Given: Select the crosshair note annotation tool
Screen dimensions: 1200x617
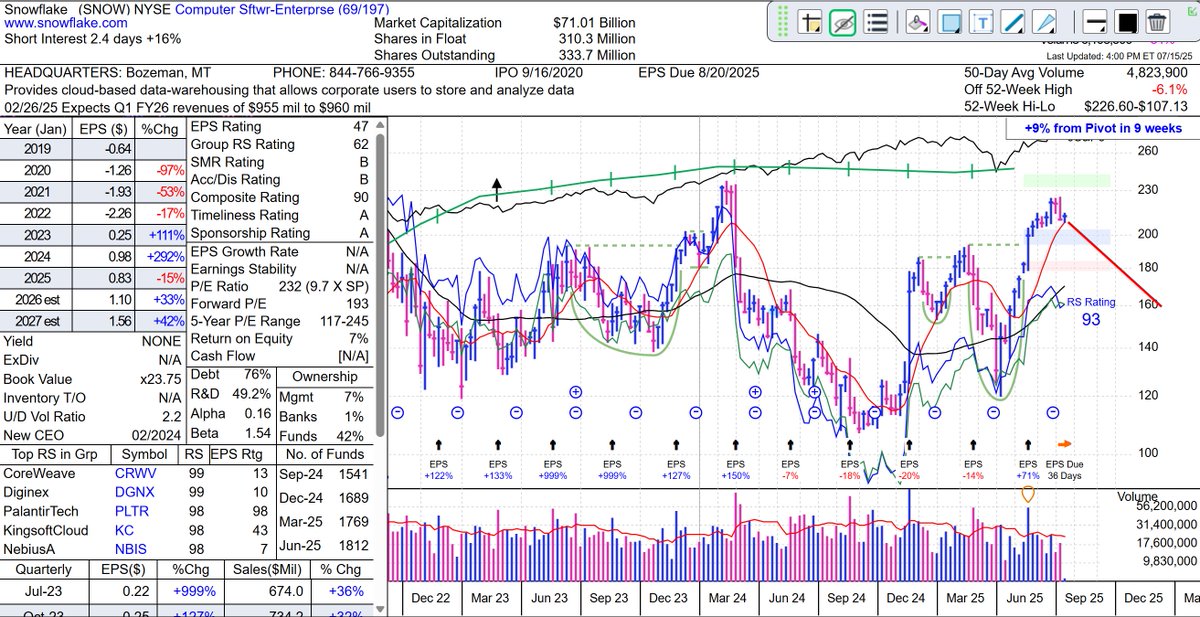Looking at the screenshot, I should tap(810, 22).
